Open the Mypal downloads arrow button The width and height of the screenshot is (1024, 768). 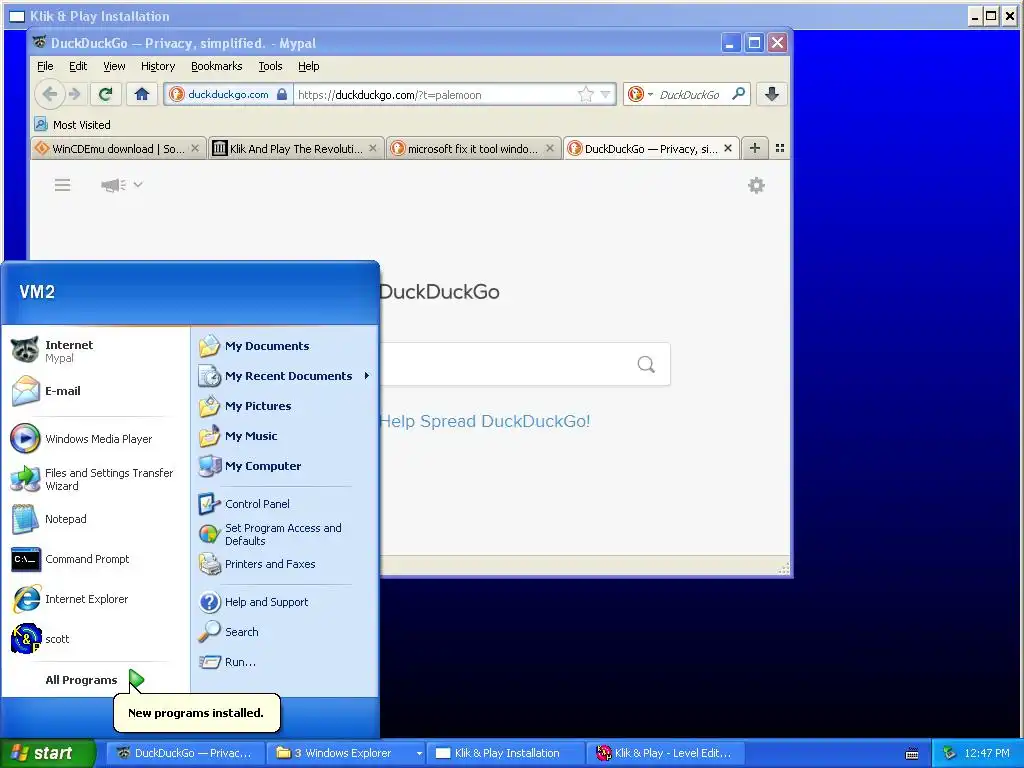point(772,94)
